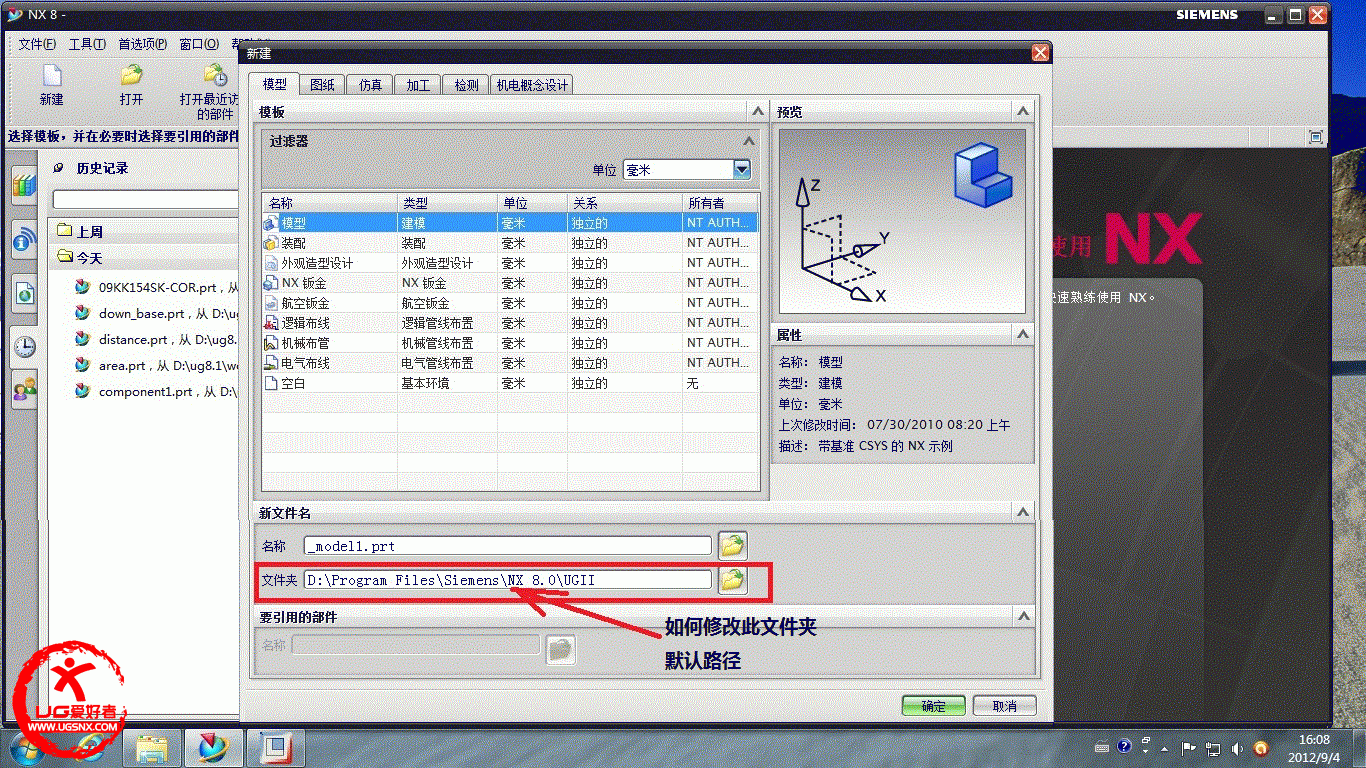Browse for 文件夹 directory folder icon
Screen dimensions: 1366x768
[x=733, y=579]
